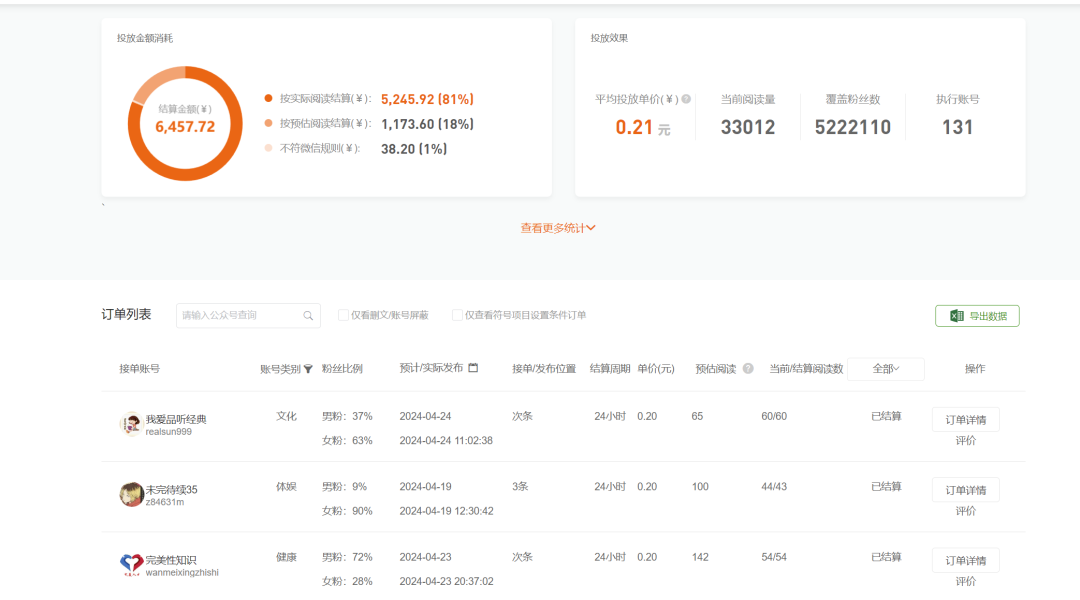Screen dimensions: 1080x600
Task: Check the 仅查看符号项目设置条件订单 checkbox
Action: [x=457, y=315]
